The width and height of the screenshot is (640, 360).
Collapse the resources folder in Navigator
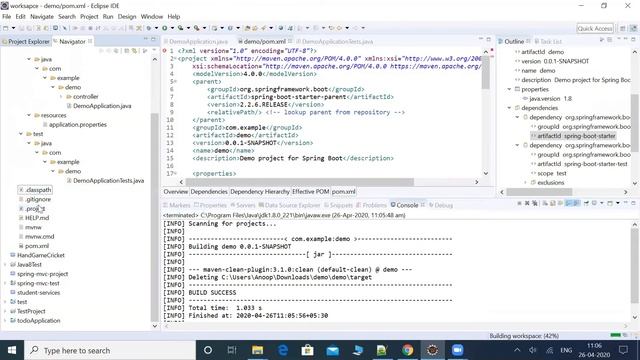pos(29,115)
